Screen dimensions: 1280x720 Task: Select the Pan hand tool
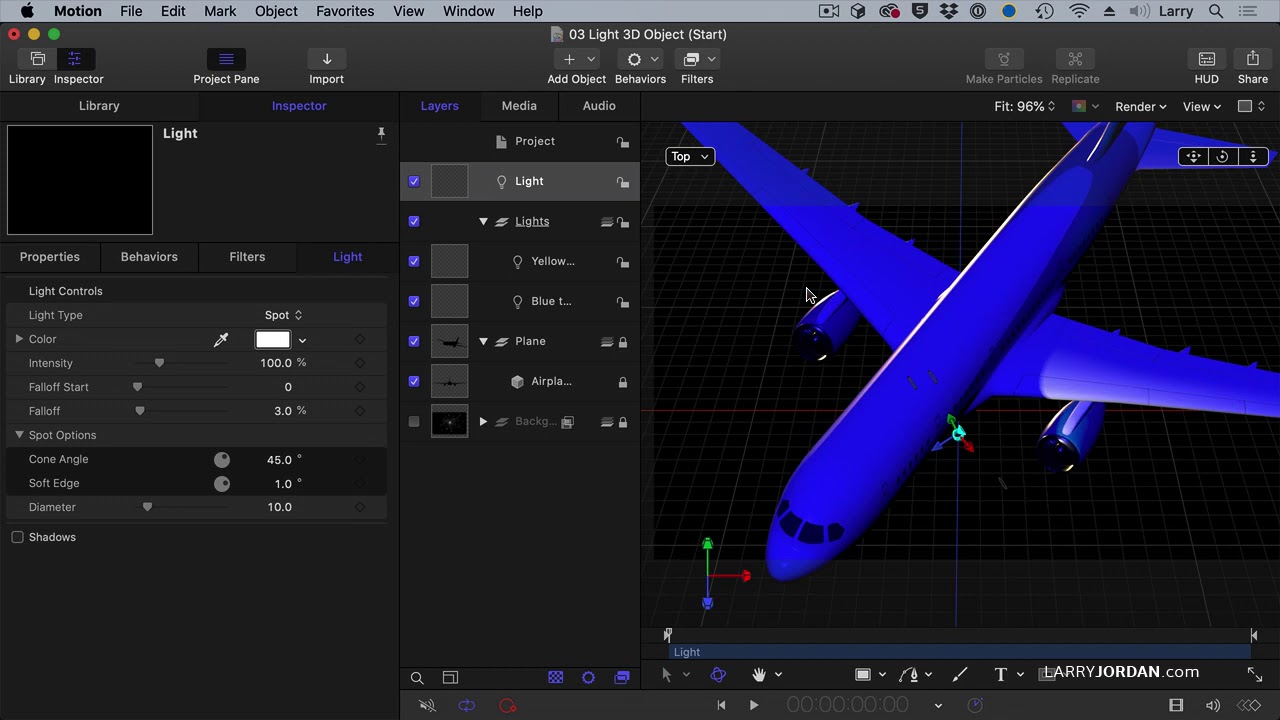click(759, 675)
